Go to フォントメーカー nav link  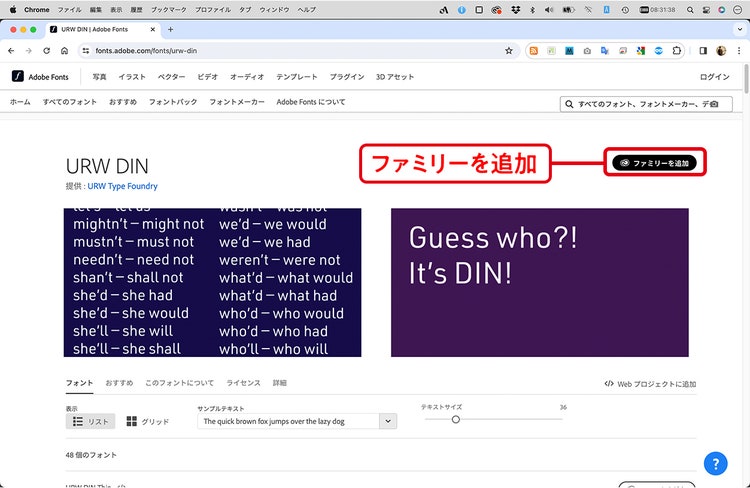click(x=237, y=102)
